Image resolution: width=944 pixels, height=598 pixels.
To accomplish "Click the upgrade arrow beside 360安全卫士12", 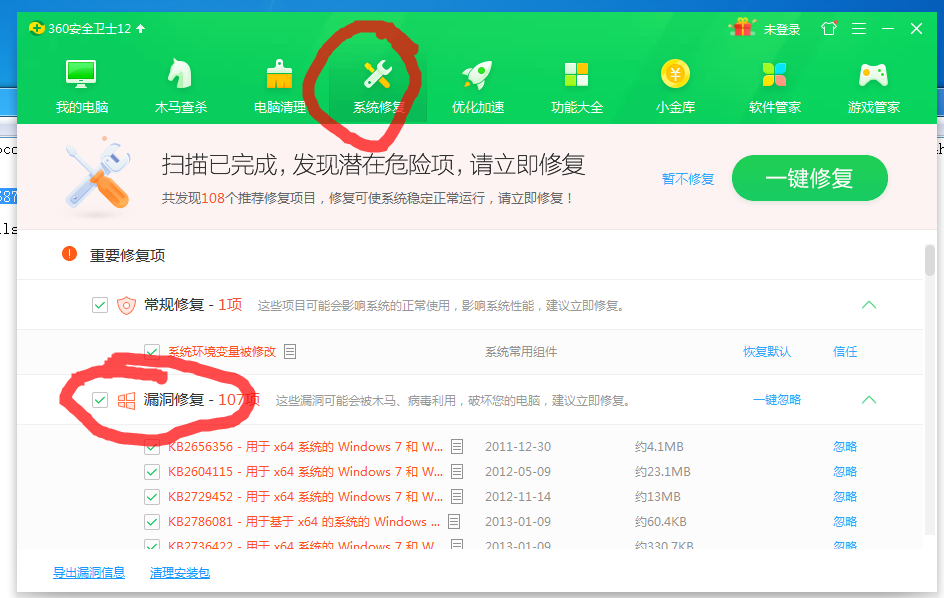I will click(x=140, y=28).
